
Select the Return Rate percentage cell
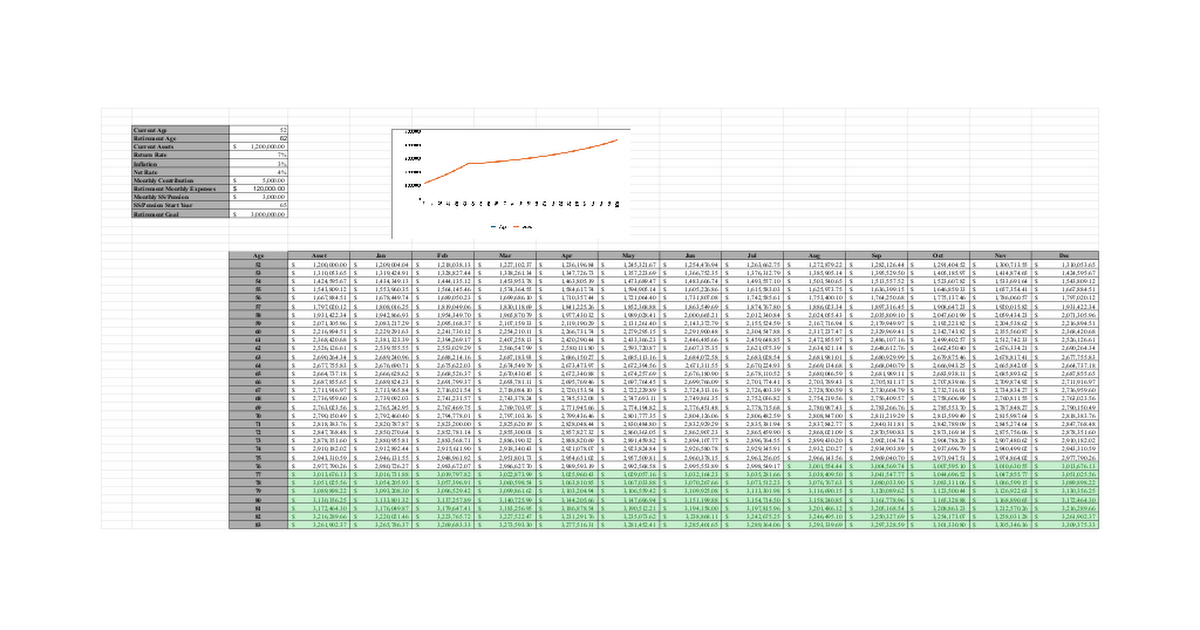260,155
